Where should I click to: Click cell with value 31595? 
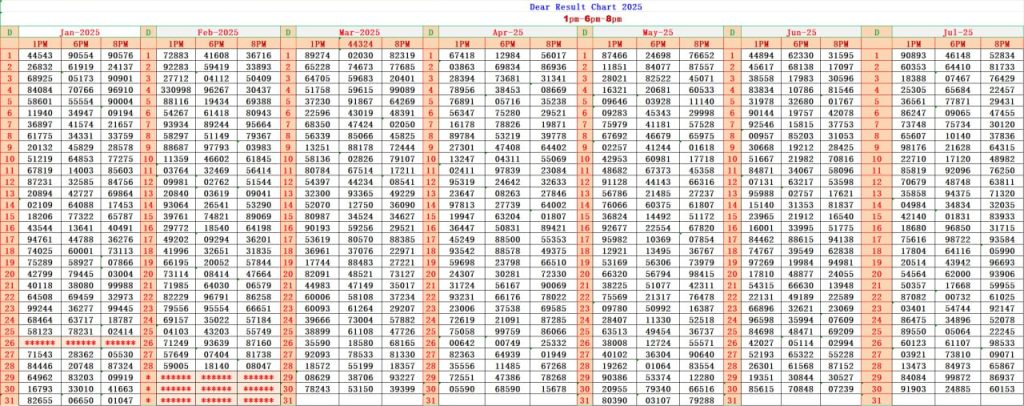(840, 55)
